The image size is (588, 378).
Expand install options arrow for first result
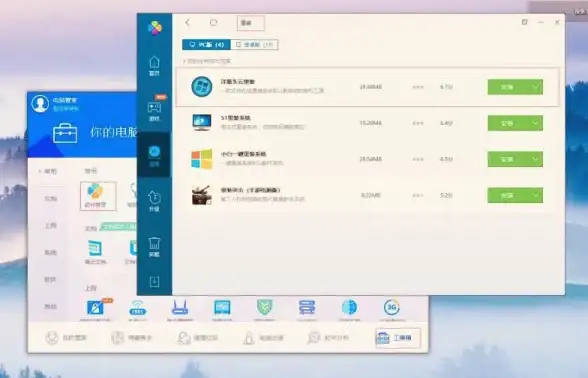pyautogui.click(x=536, y=87)
